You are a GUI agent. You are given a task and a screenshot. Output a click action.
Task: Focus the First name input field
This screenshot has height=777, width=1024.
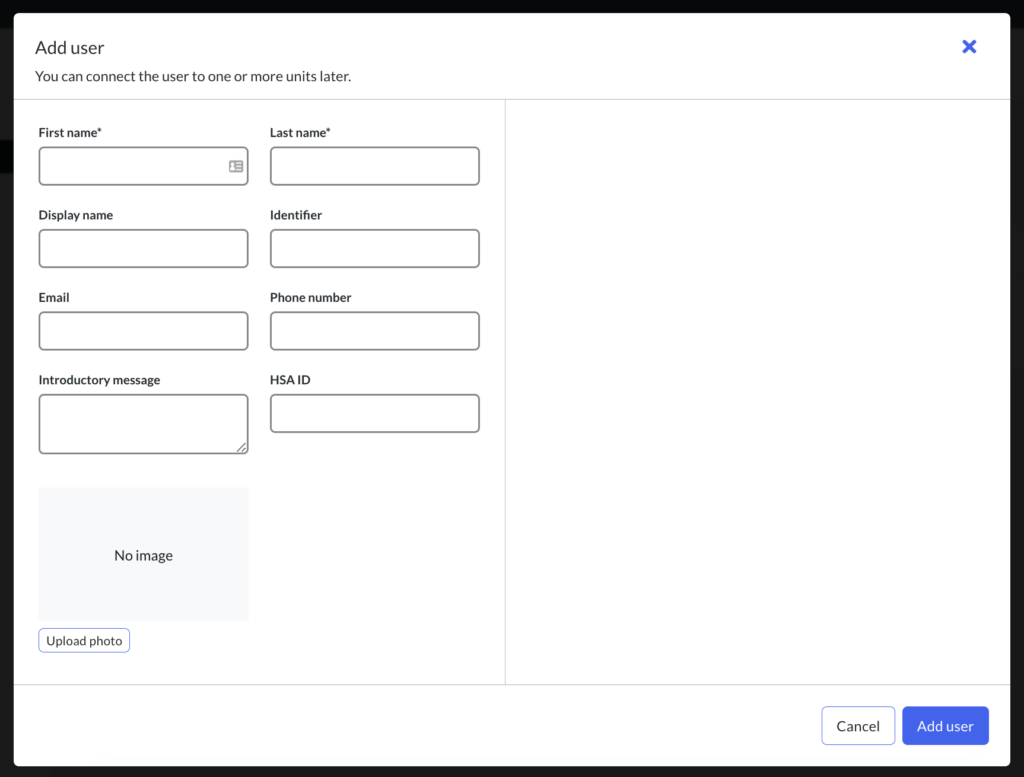143,166
